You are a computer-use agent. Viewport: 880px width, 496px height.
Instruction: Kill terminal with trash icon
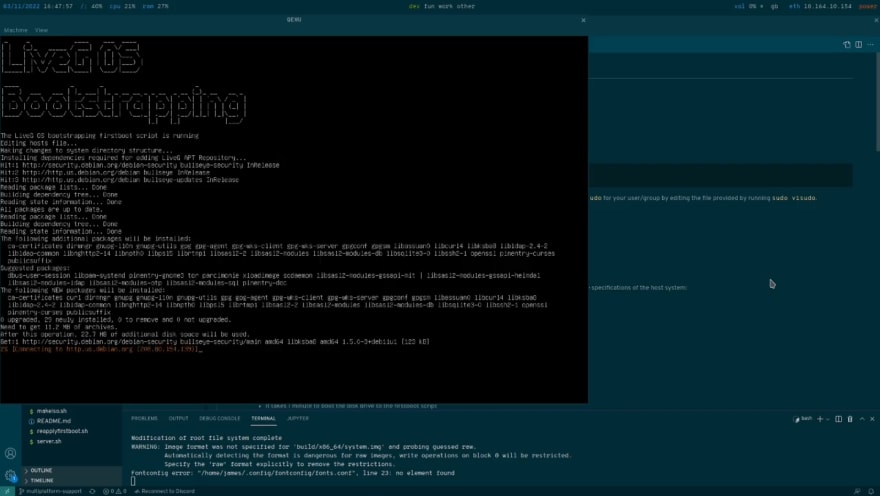(x=850, y=419)
